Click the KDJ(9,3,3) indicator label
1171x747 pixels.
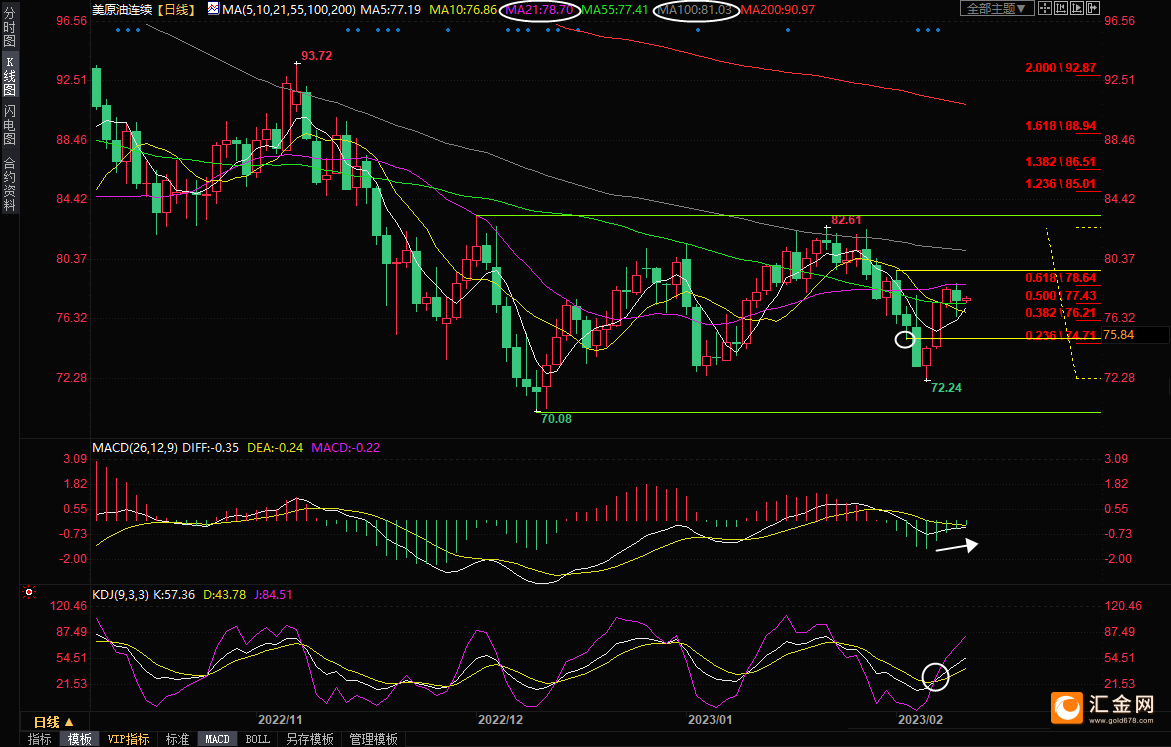(121, 595)
